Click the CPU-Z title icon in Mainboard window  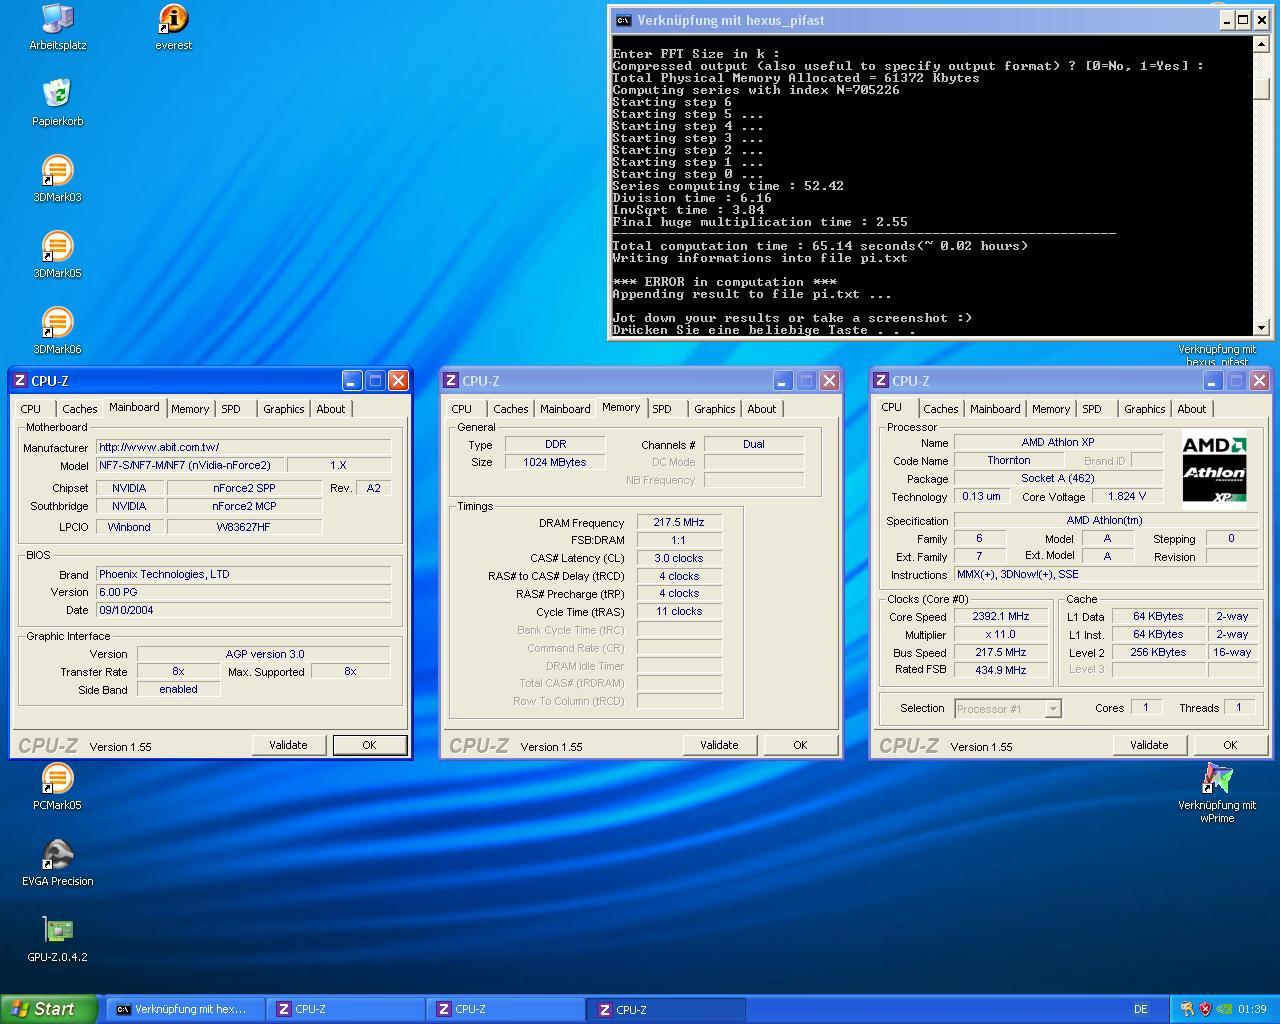pyautogui.click(x=20, y=381)
